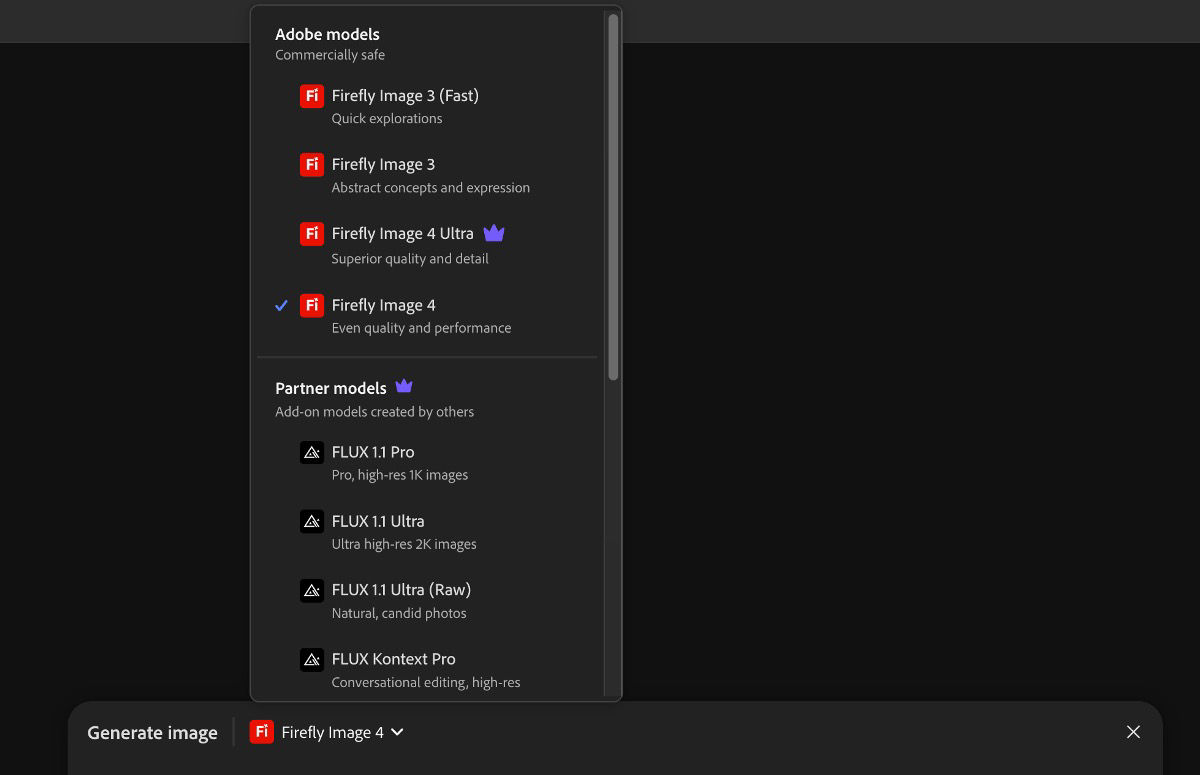This screenshot has width=1200, height=775.
Task: Click Natural, candid photos description
Action: pyautogui.click(x=399, y=613)
